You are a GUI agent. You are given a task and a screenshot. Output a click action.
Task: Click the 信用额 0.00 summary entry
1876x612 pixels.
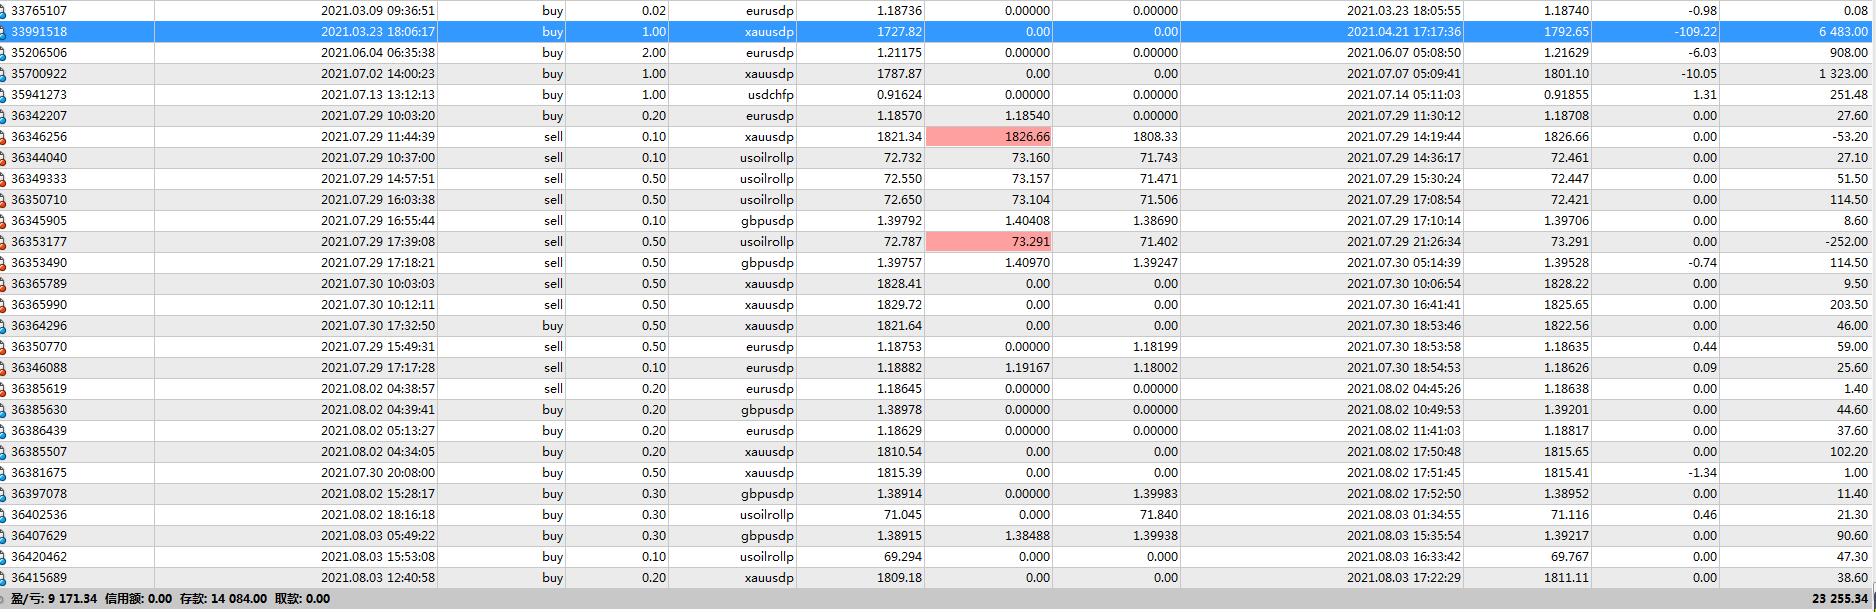pos(138,599)
